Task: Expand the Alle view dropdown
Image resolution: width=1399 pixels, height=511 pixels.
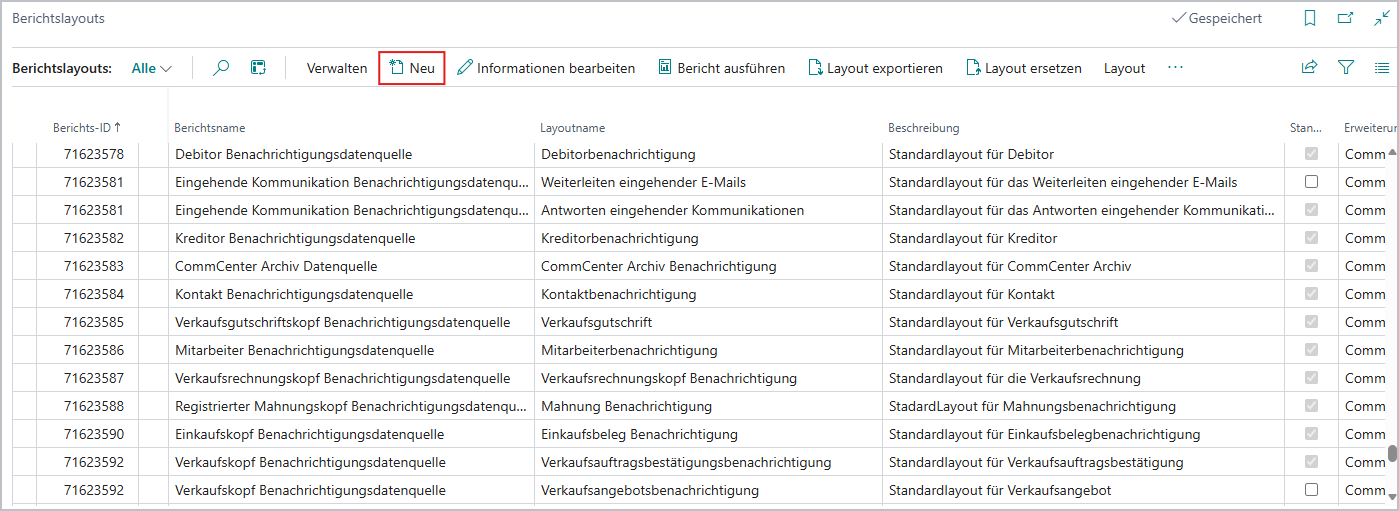Action: (152, 68)
